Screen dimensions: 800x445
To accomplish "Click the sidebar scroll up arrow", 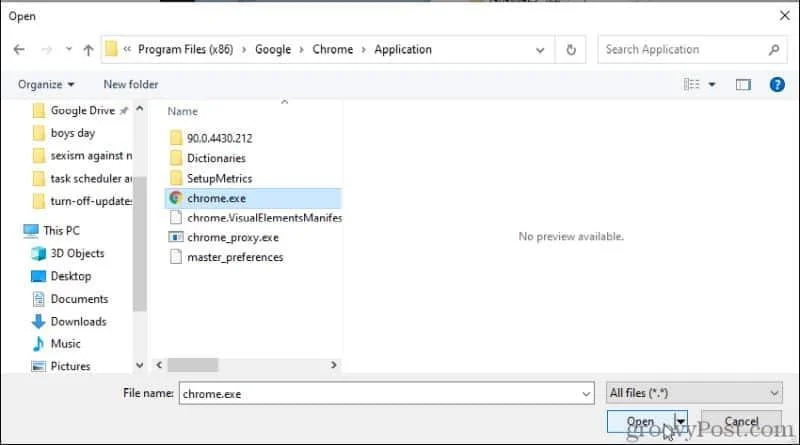I will 140,109.
